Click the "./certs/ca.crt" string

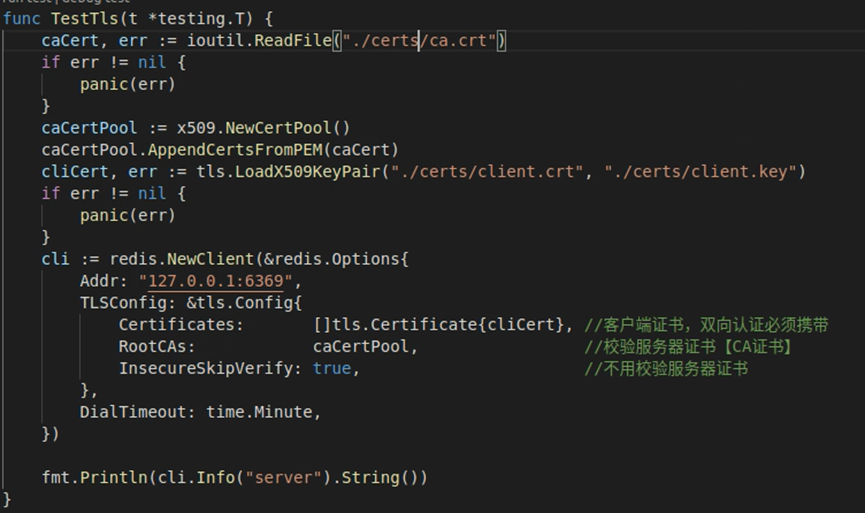[x=419, y=40]
